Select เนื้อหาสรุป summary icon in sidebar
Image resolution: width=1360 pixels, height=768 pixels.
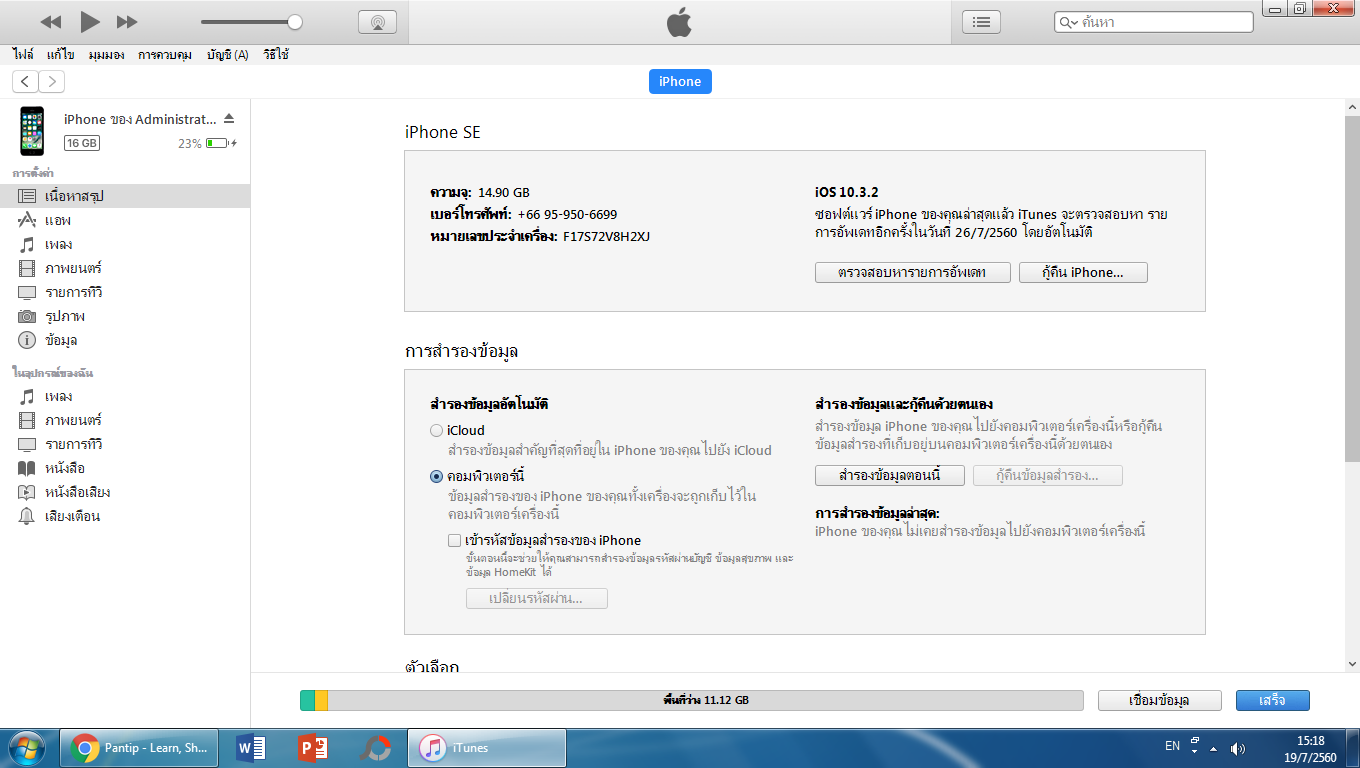pos(27,196)
